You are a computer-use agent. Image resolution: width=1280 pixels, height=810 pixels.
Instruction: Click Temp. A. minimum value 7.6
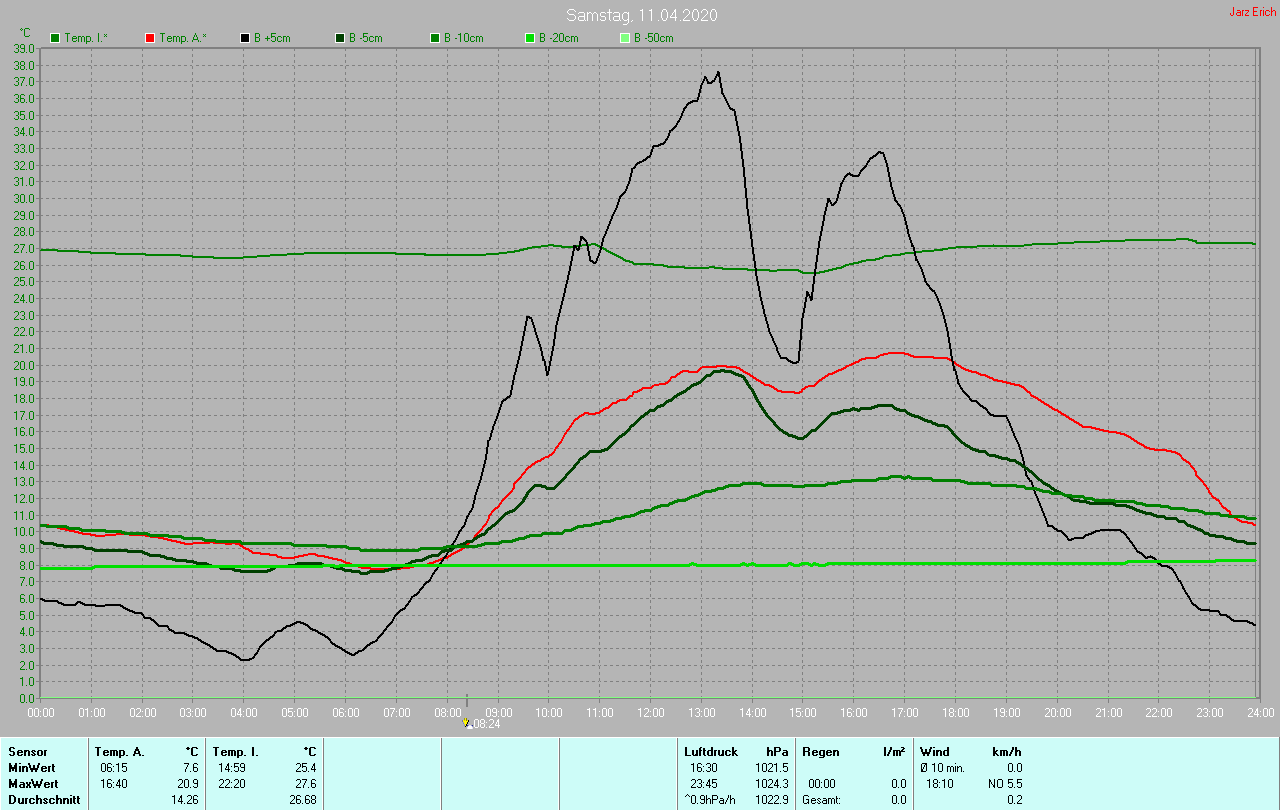190,768
